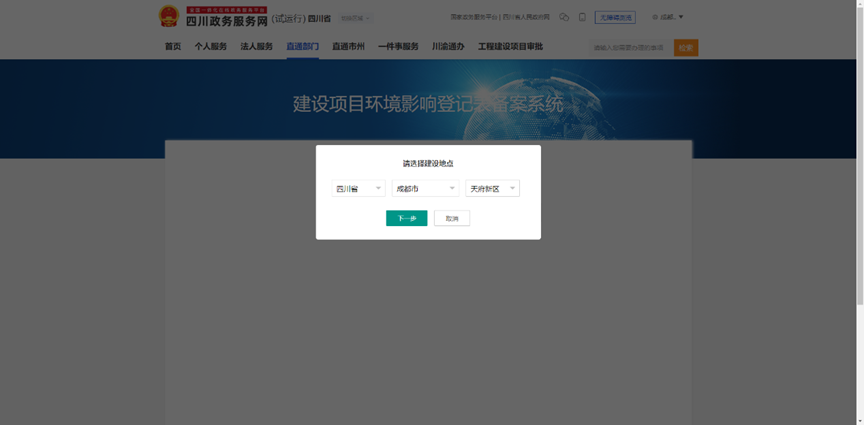Open the 成都 user account dropdown
Screen dimensions: 864x425
click(668, 17)
